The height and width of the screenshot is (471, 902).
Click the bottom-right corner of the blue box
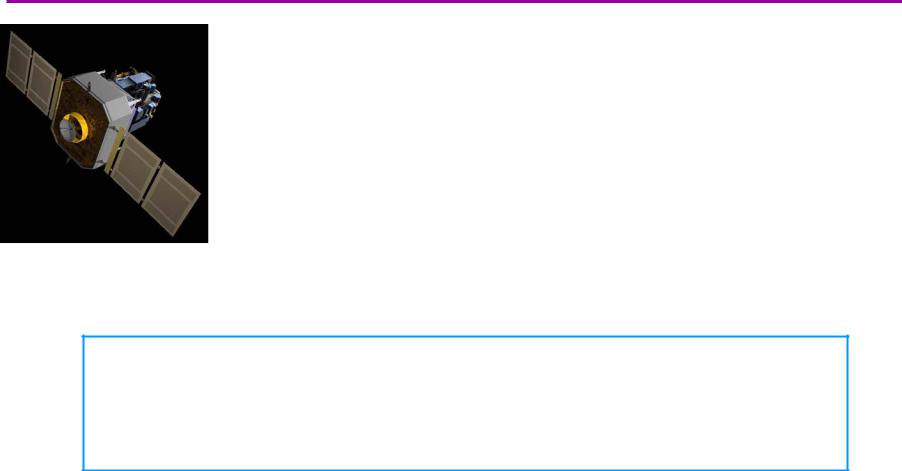[x=848, y=469]
